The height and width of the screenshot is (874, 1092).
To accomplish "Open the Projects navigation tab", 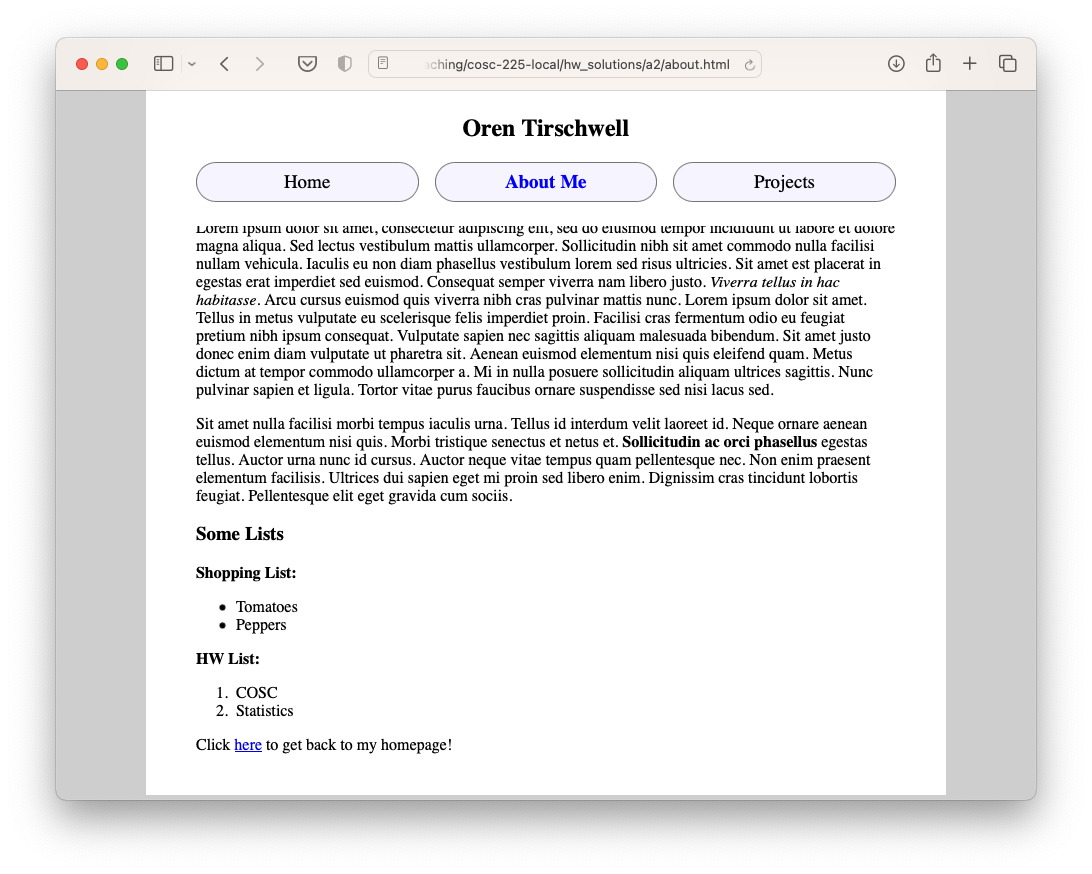I will [784, 182].
